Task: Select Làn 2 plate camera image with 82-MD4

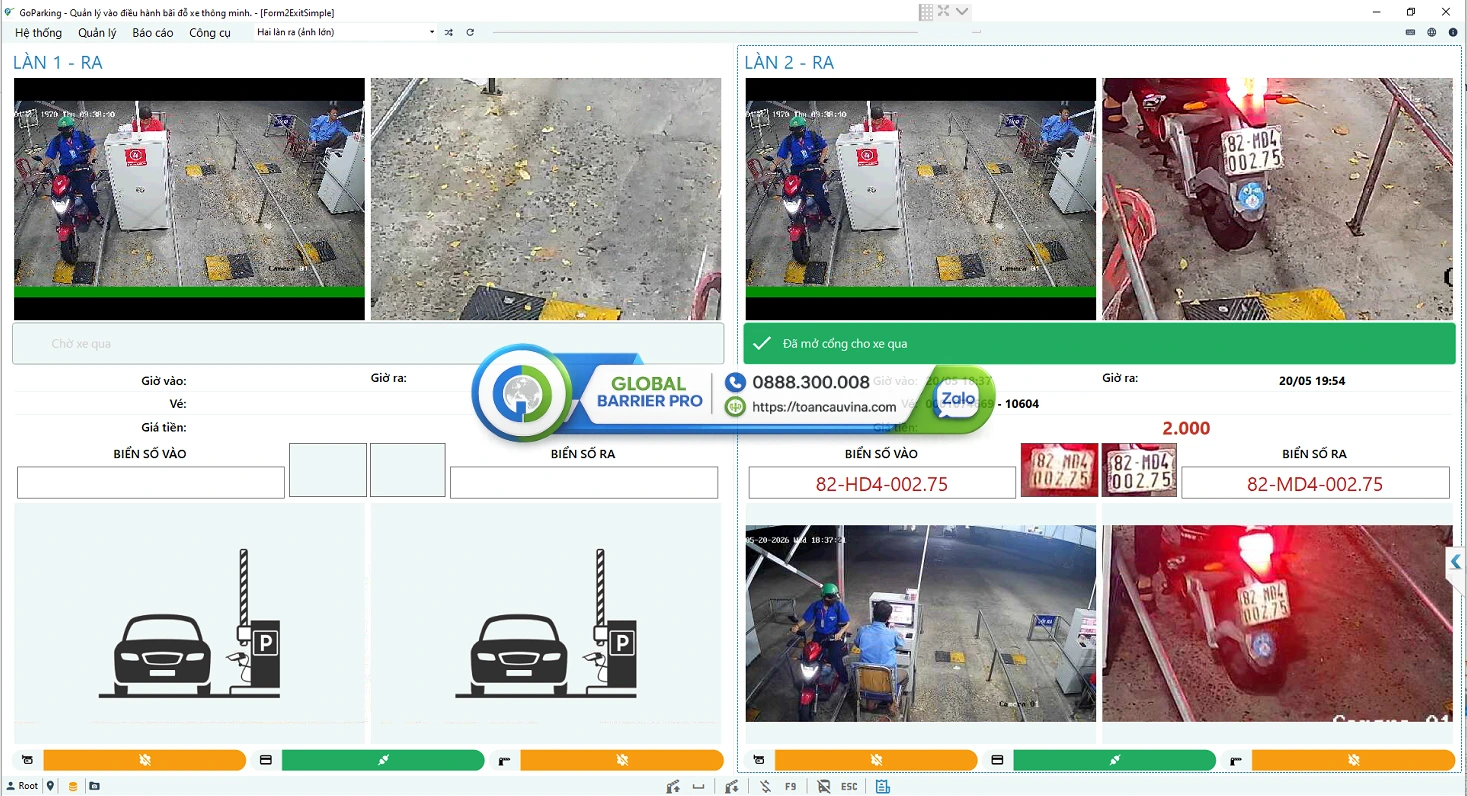Action: click(x=1277, y=199)
